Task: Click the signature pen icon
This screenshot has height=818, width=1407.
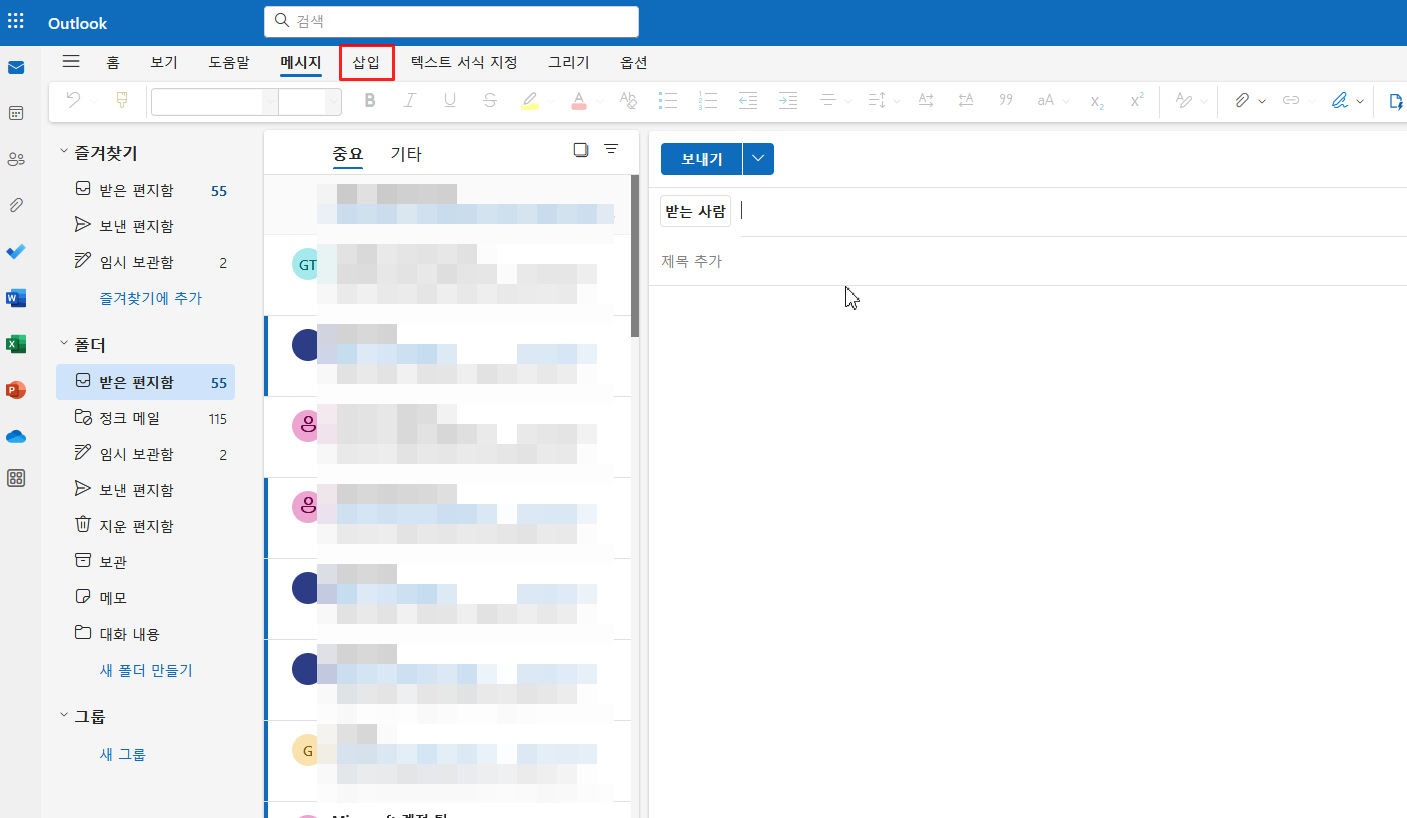Action: [1340, 101]
